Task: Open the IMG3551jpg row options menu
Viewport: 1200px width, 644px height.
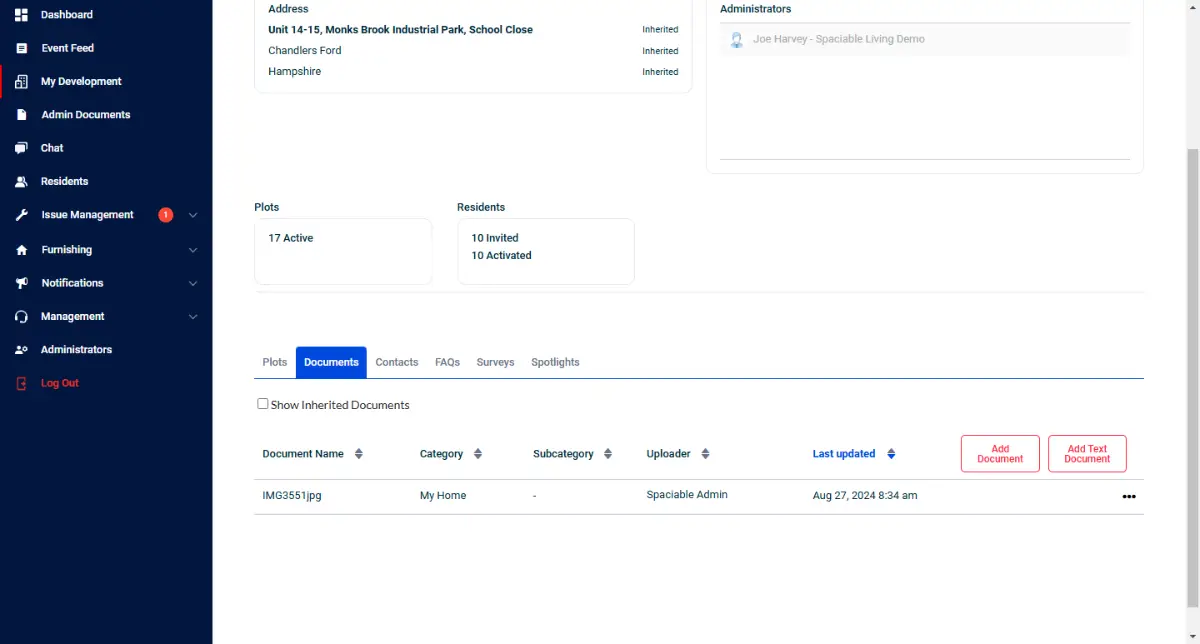Action: [1129, 496]
